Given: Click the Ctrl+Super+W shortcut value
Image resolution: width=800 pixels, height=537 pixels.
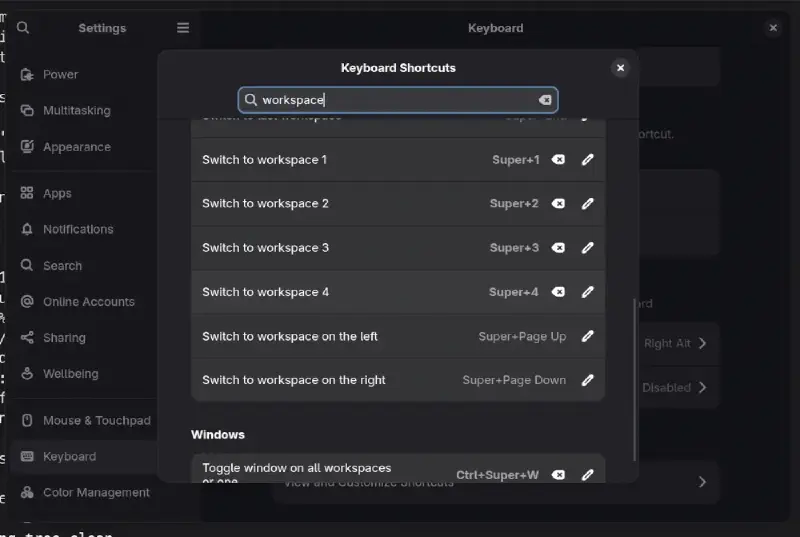Looking at the screenshot, I should pos(497,475).
